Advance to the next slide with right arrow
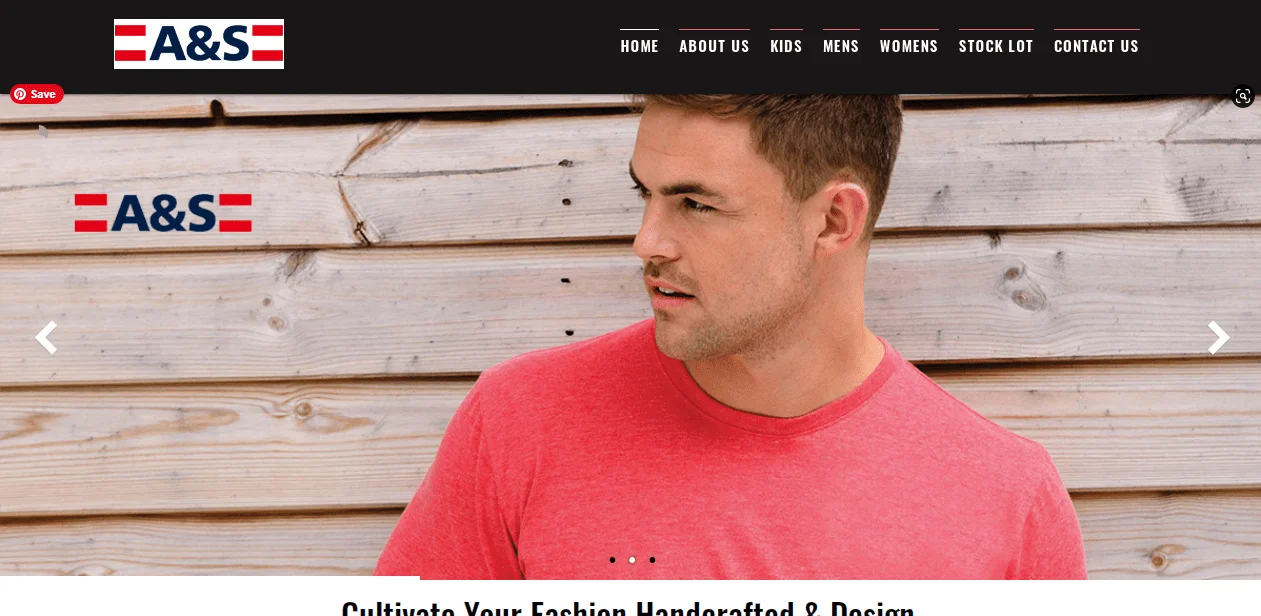The width and height of the screenshot is (1261, 616). [x=1218, y=338]
